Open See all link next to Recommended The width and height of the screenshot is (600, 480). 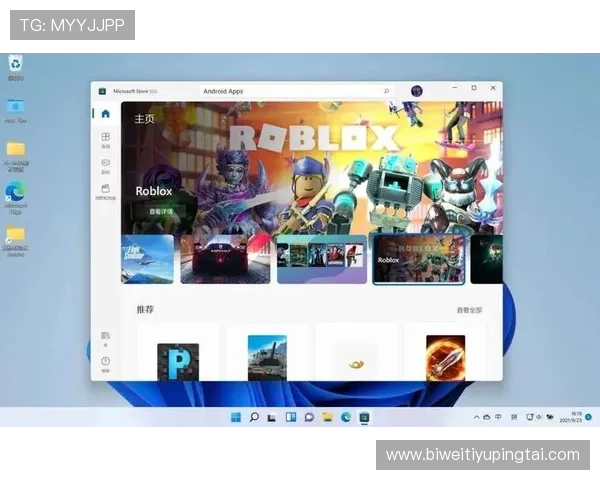pyautogui.click(x=470, y=310)
